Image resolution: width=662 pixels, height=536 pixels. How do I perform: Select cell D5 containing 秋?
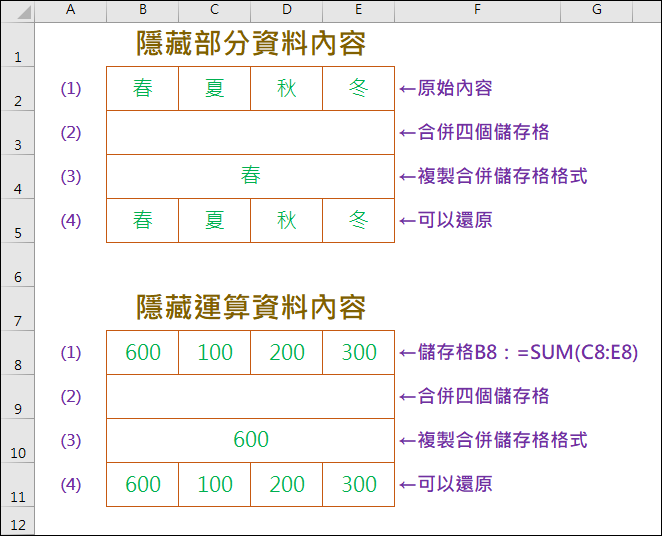point(287,221)
